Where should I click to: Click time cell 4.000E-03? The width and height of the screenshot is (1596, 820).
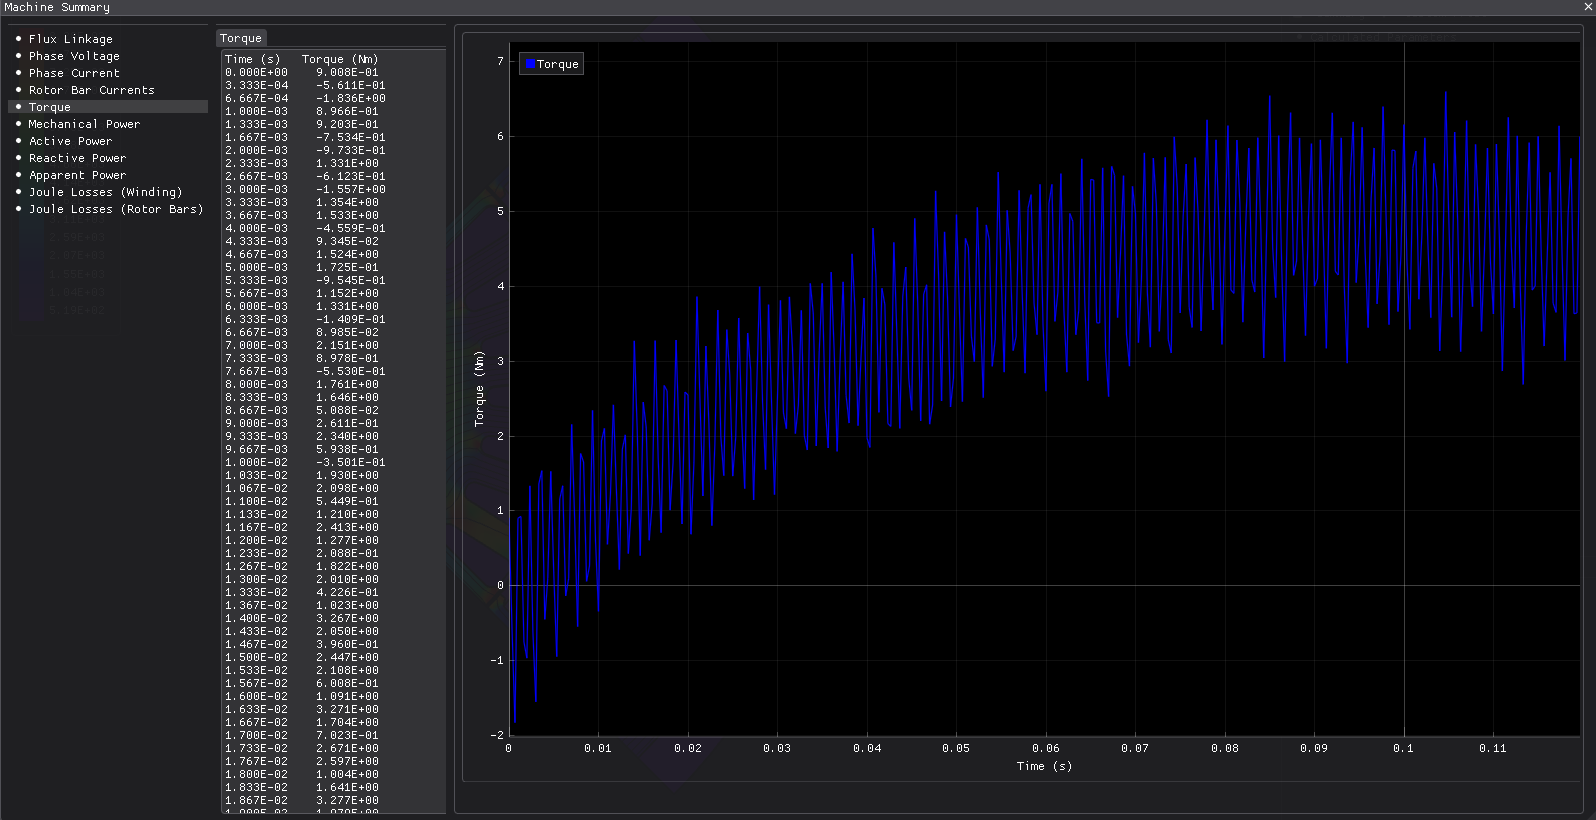pyautogui.click(x=256, y=228)
